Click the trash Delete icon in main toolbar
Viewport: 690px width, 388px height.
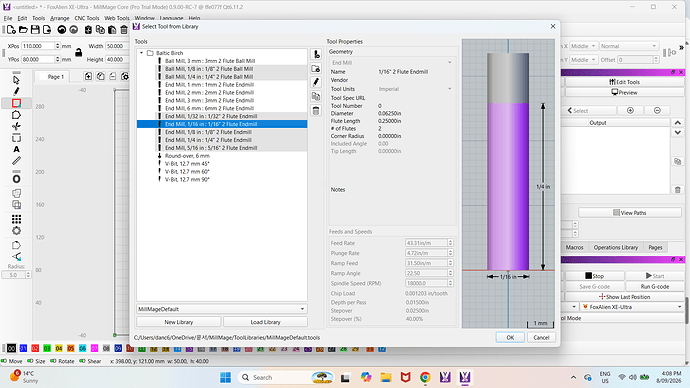(124, 29)
